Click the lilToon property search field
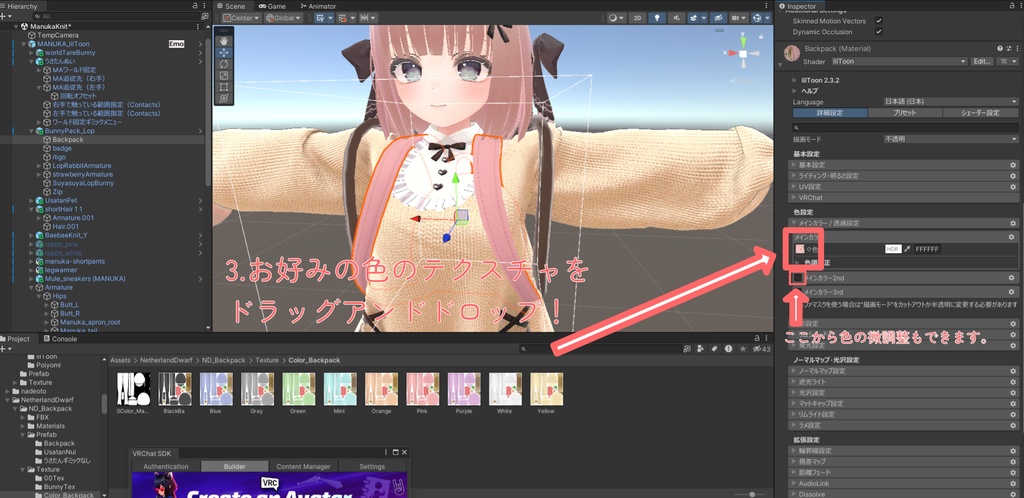1024x498 pixels. (905, 127)
